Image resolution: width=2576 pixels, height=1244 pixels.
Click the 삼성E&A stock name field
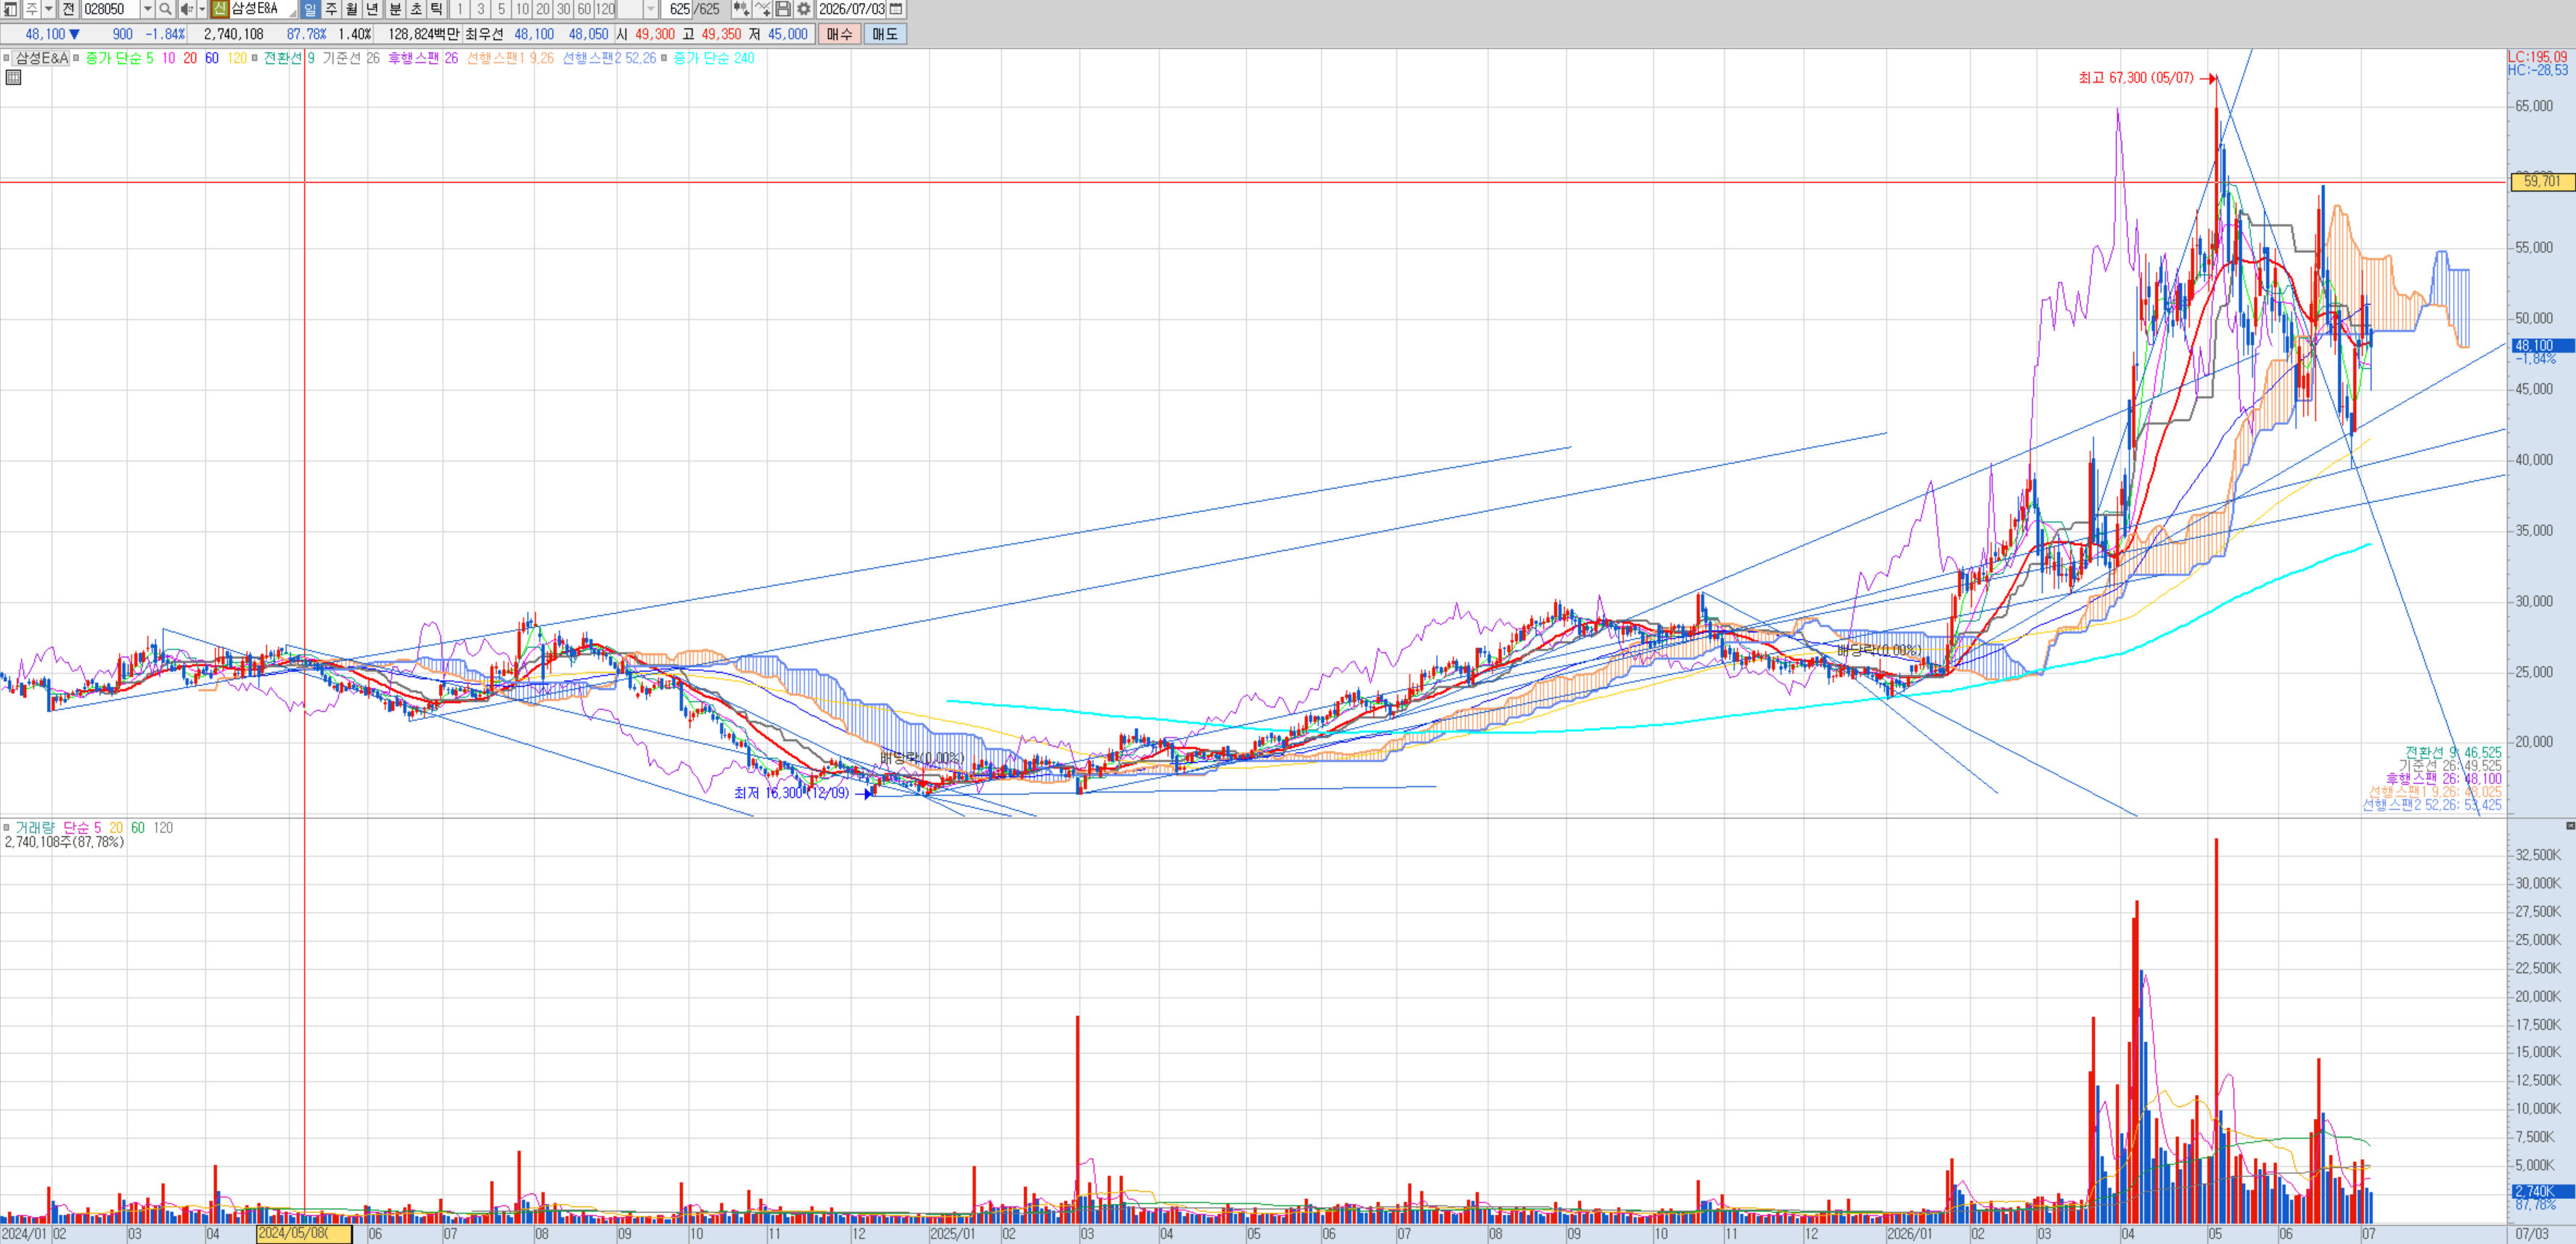point(263,9)
